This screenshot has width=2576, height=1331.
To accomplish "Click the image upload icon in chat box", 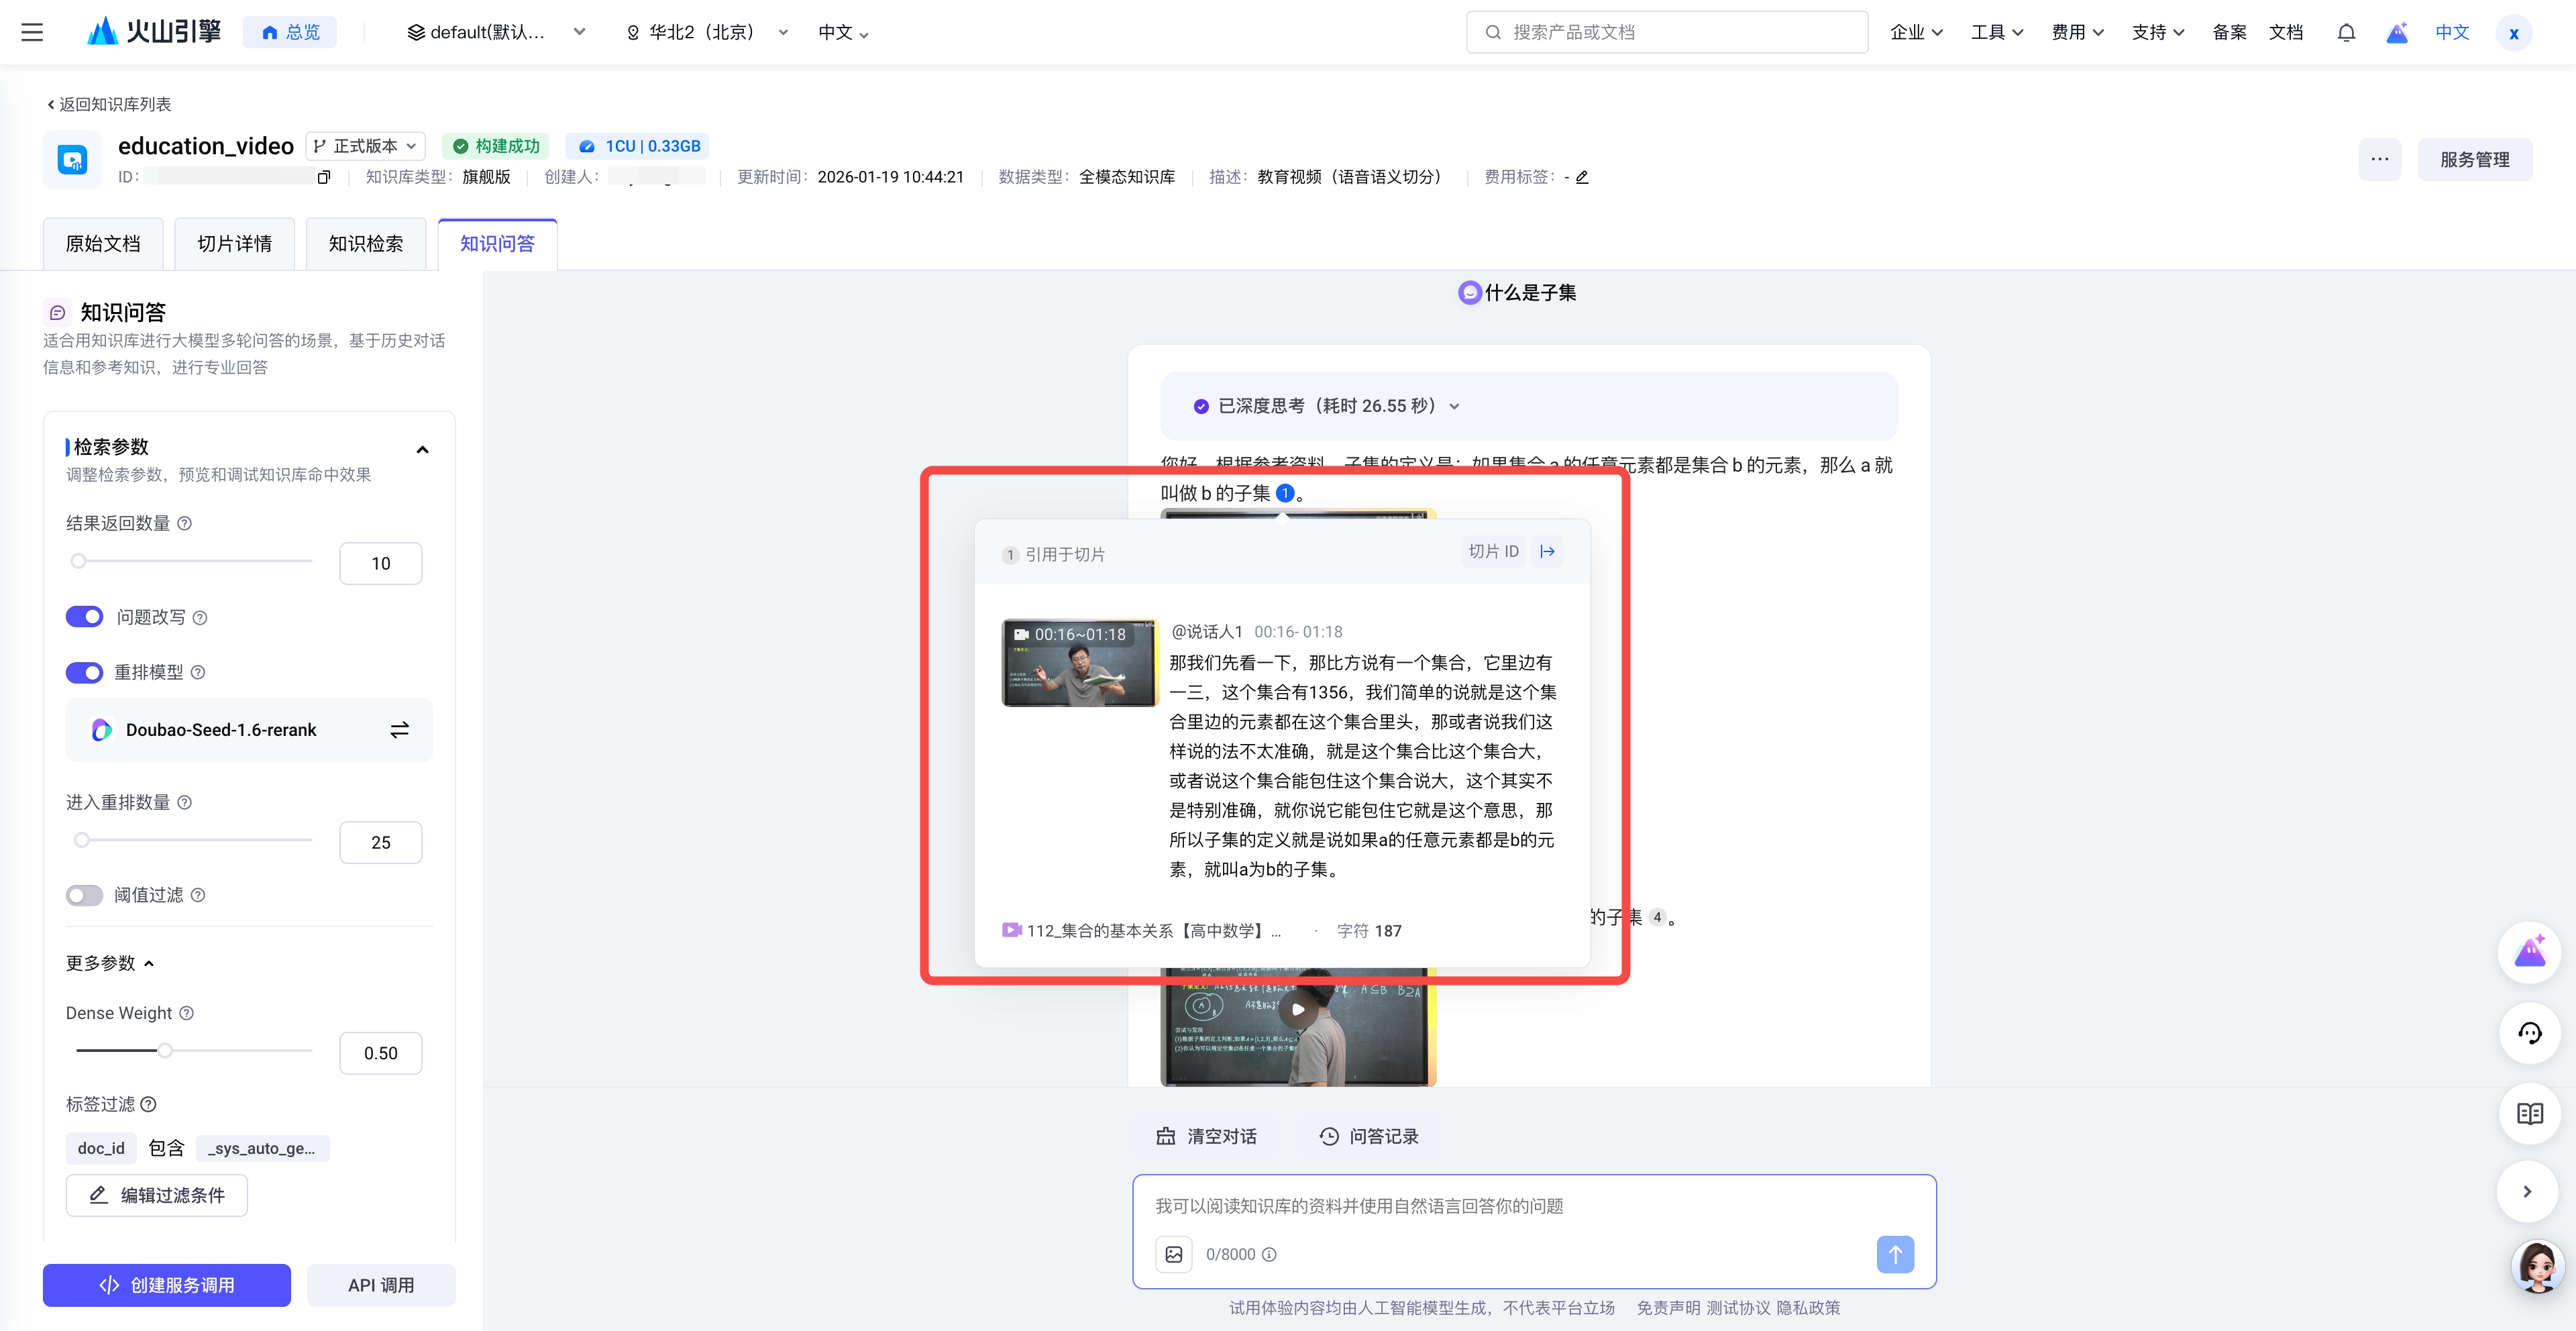I will [1174, 1254].
